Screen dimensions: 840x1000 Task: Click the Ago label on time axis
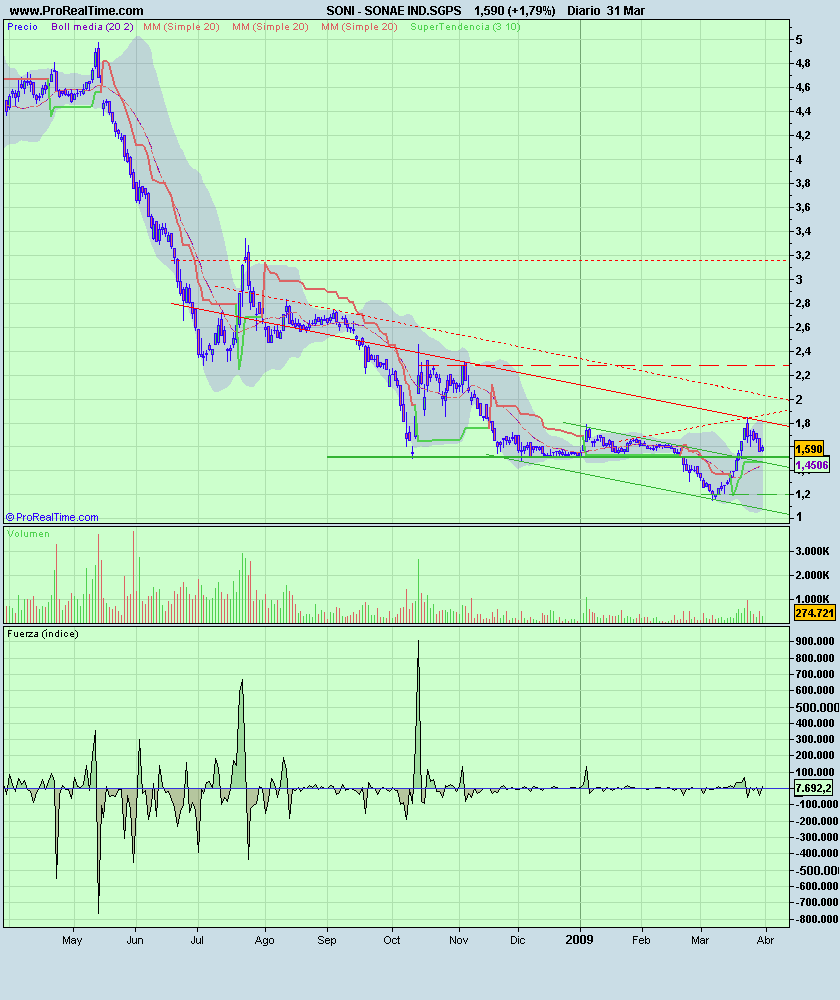pyautogui.click(x=264, y=940)
